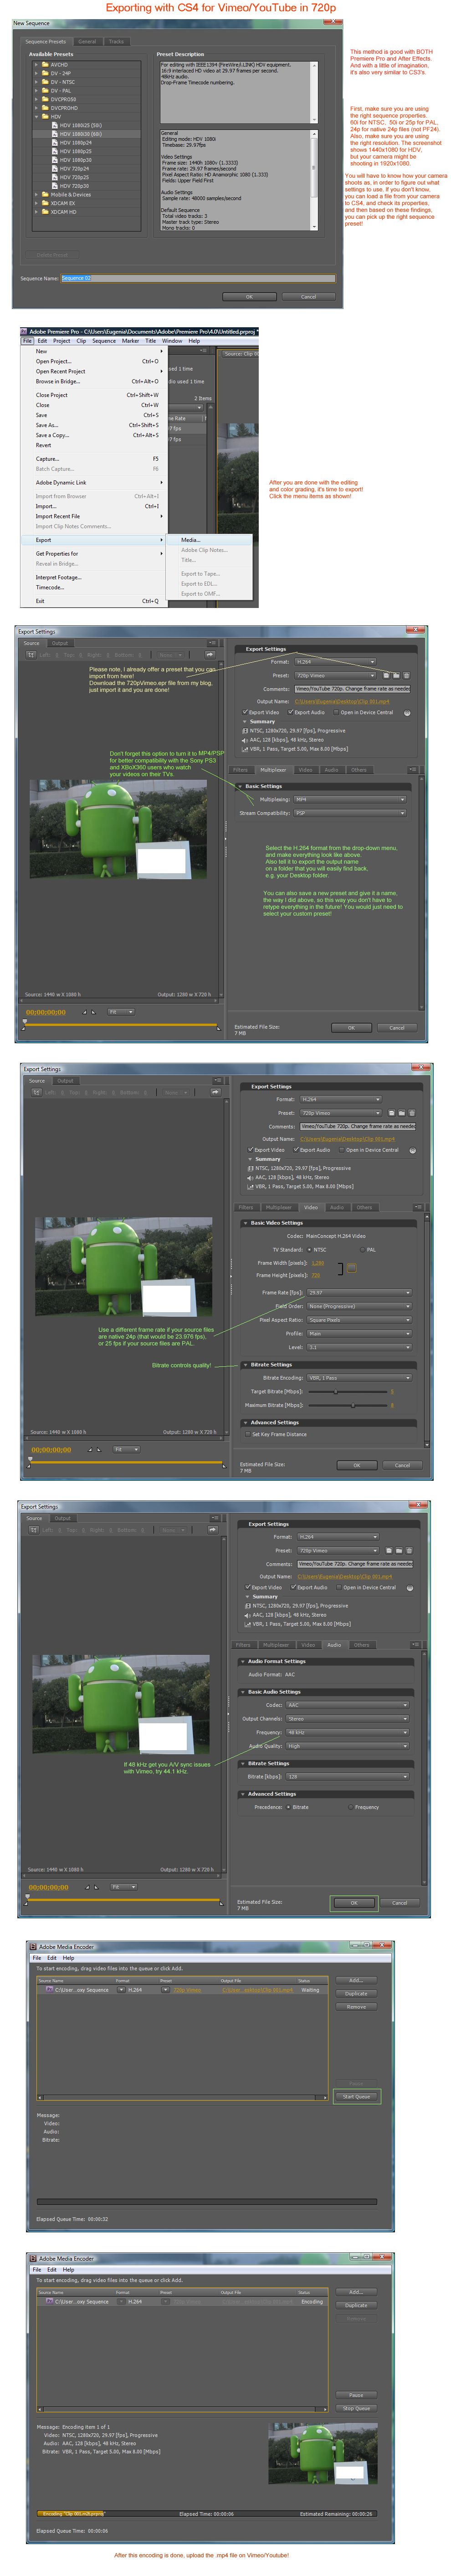This screenshot has width=451, height=2576.
Task: Open the Profile dropdown showing Main
Action: click(360, 1333)
